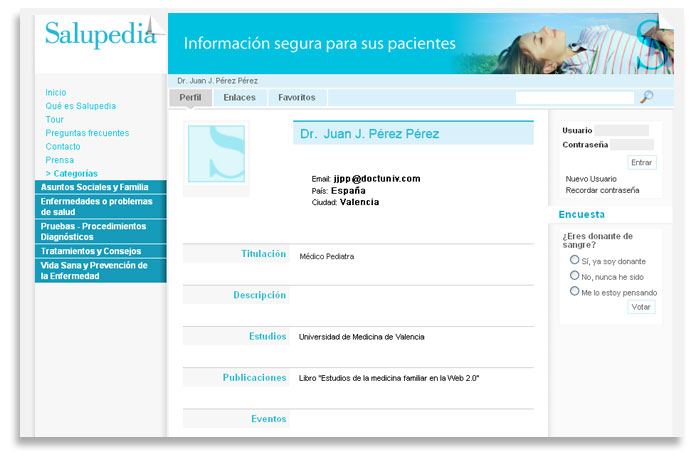Viewport: 700px width, 458px height.
Task: Click the publication book title text
Action: click(x=389, y=378)
